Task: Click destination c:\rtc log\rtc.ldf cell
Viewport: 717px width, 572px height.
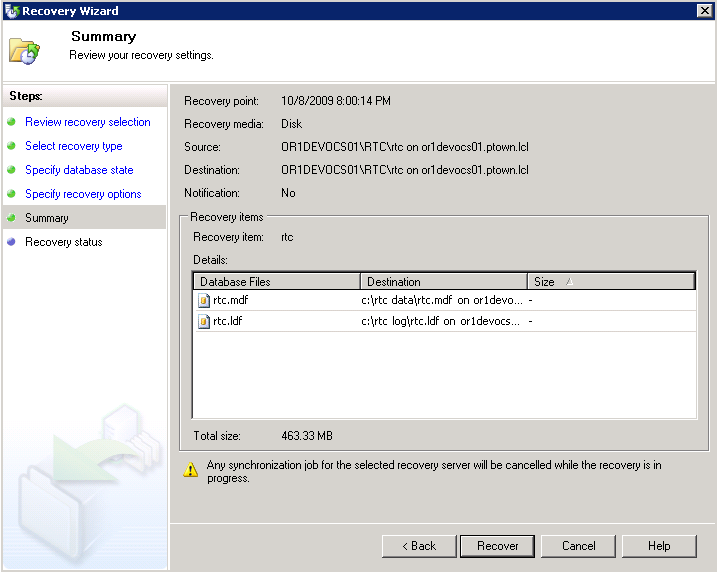Action: click(440, 321)
